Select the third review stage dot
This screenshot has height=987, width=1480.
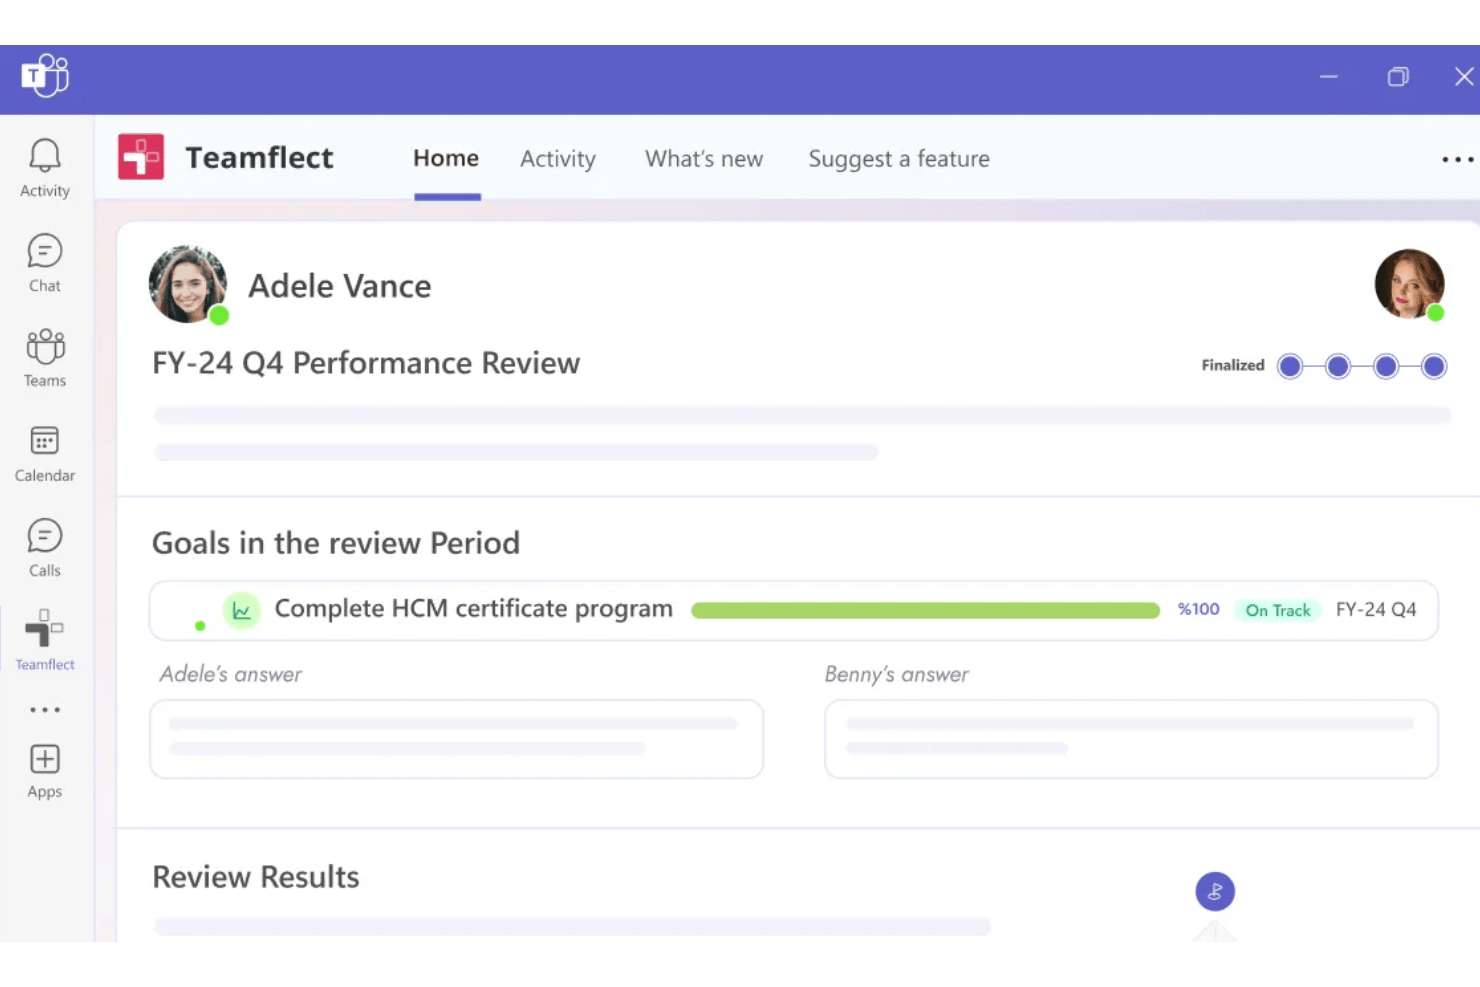pos(1386,366)
